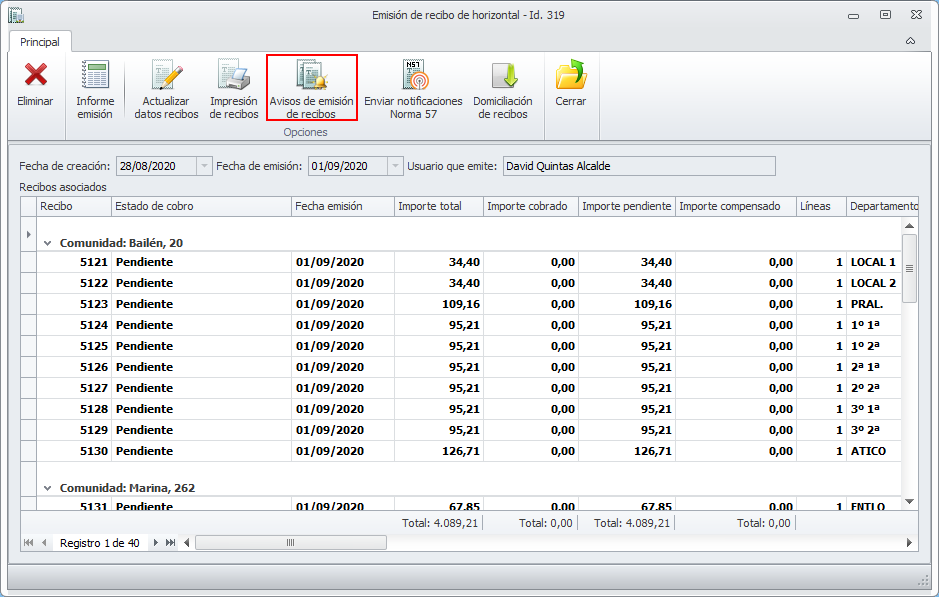Open the Fecha de emisión dropdown
Screen dimensions: 939x597
[396, 166]
